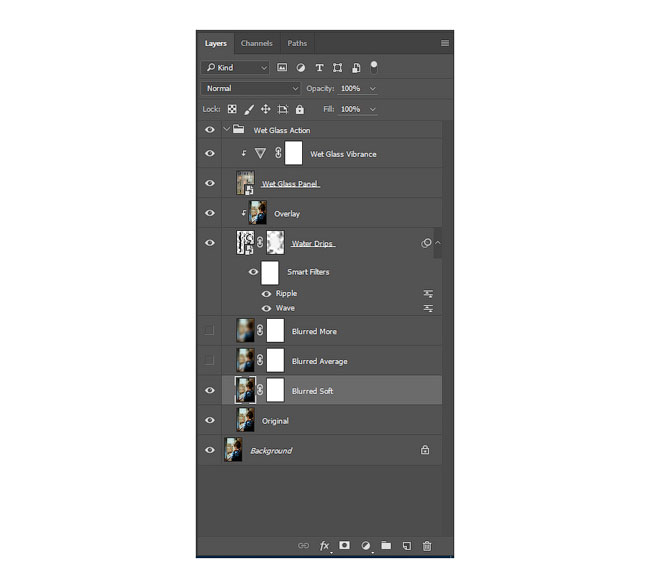Click the Background layer lock icon
The image size is (650, 588).
[425, 450]
